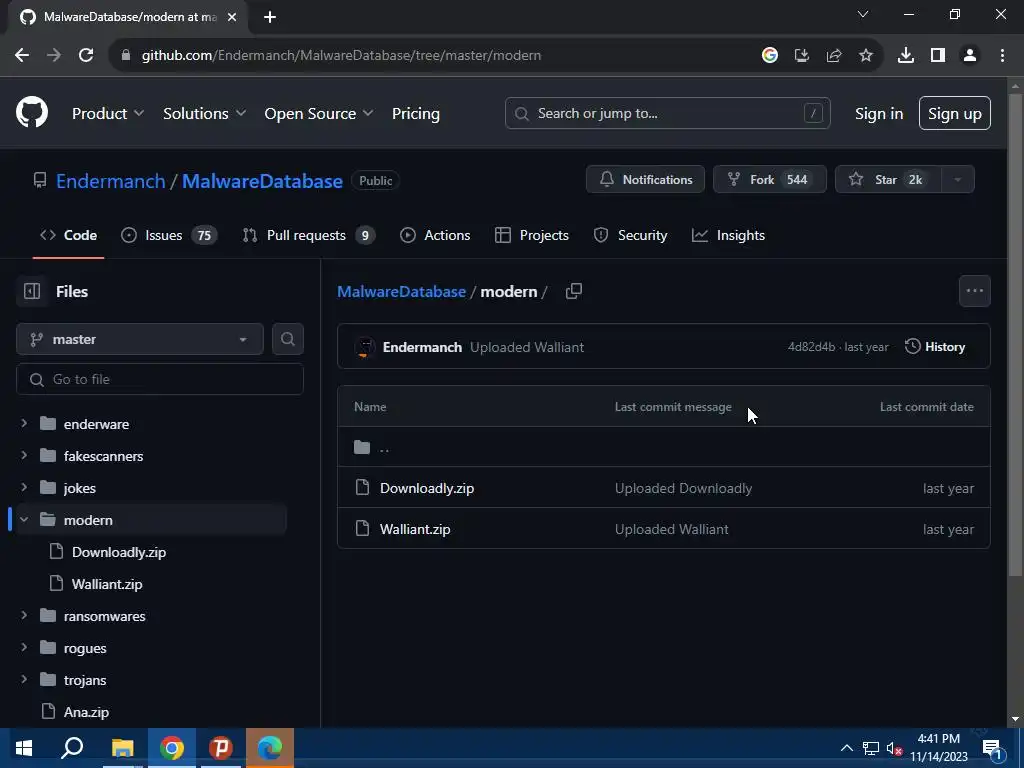The height and width of the screenshot is (768, 1024).
Task: Open File Explorer from the taskbar
Action: [123, 748]
